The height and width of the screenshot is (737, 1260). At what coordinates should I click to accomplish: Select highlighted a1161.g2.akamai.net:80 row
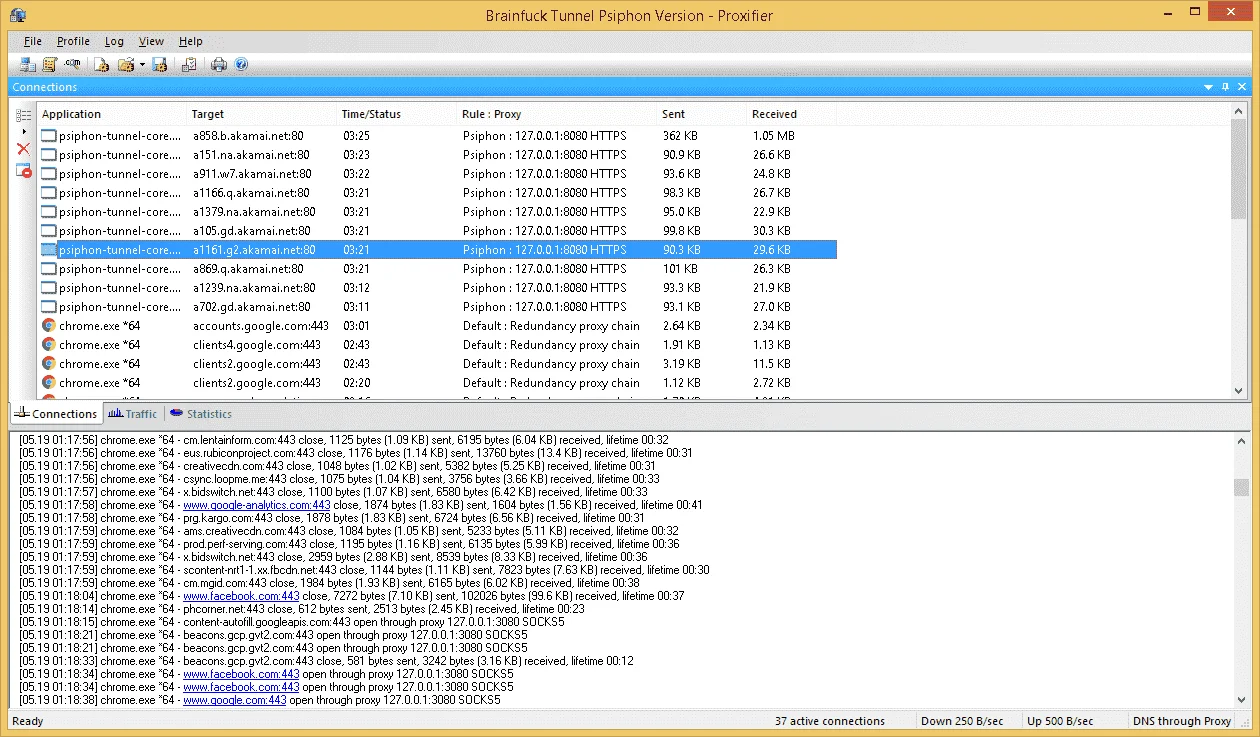[438, 250]
